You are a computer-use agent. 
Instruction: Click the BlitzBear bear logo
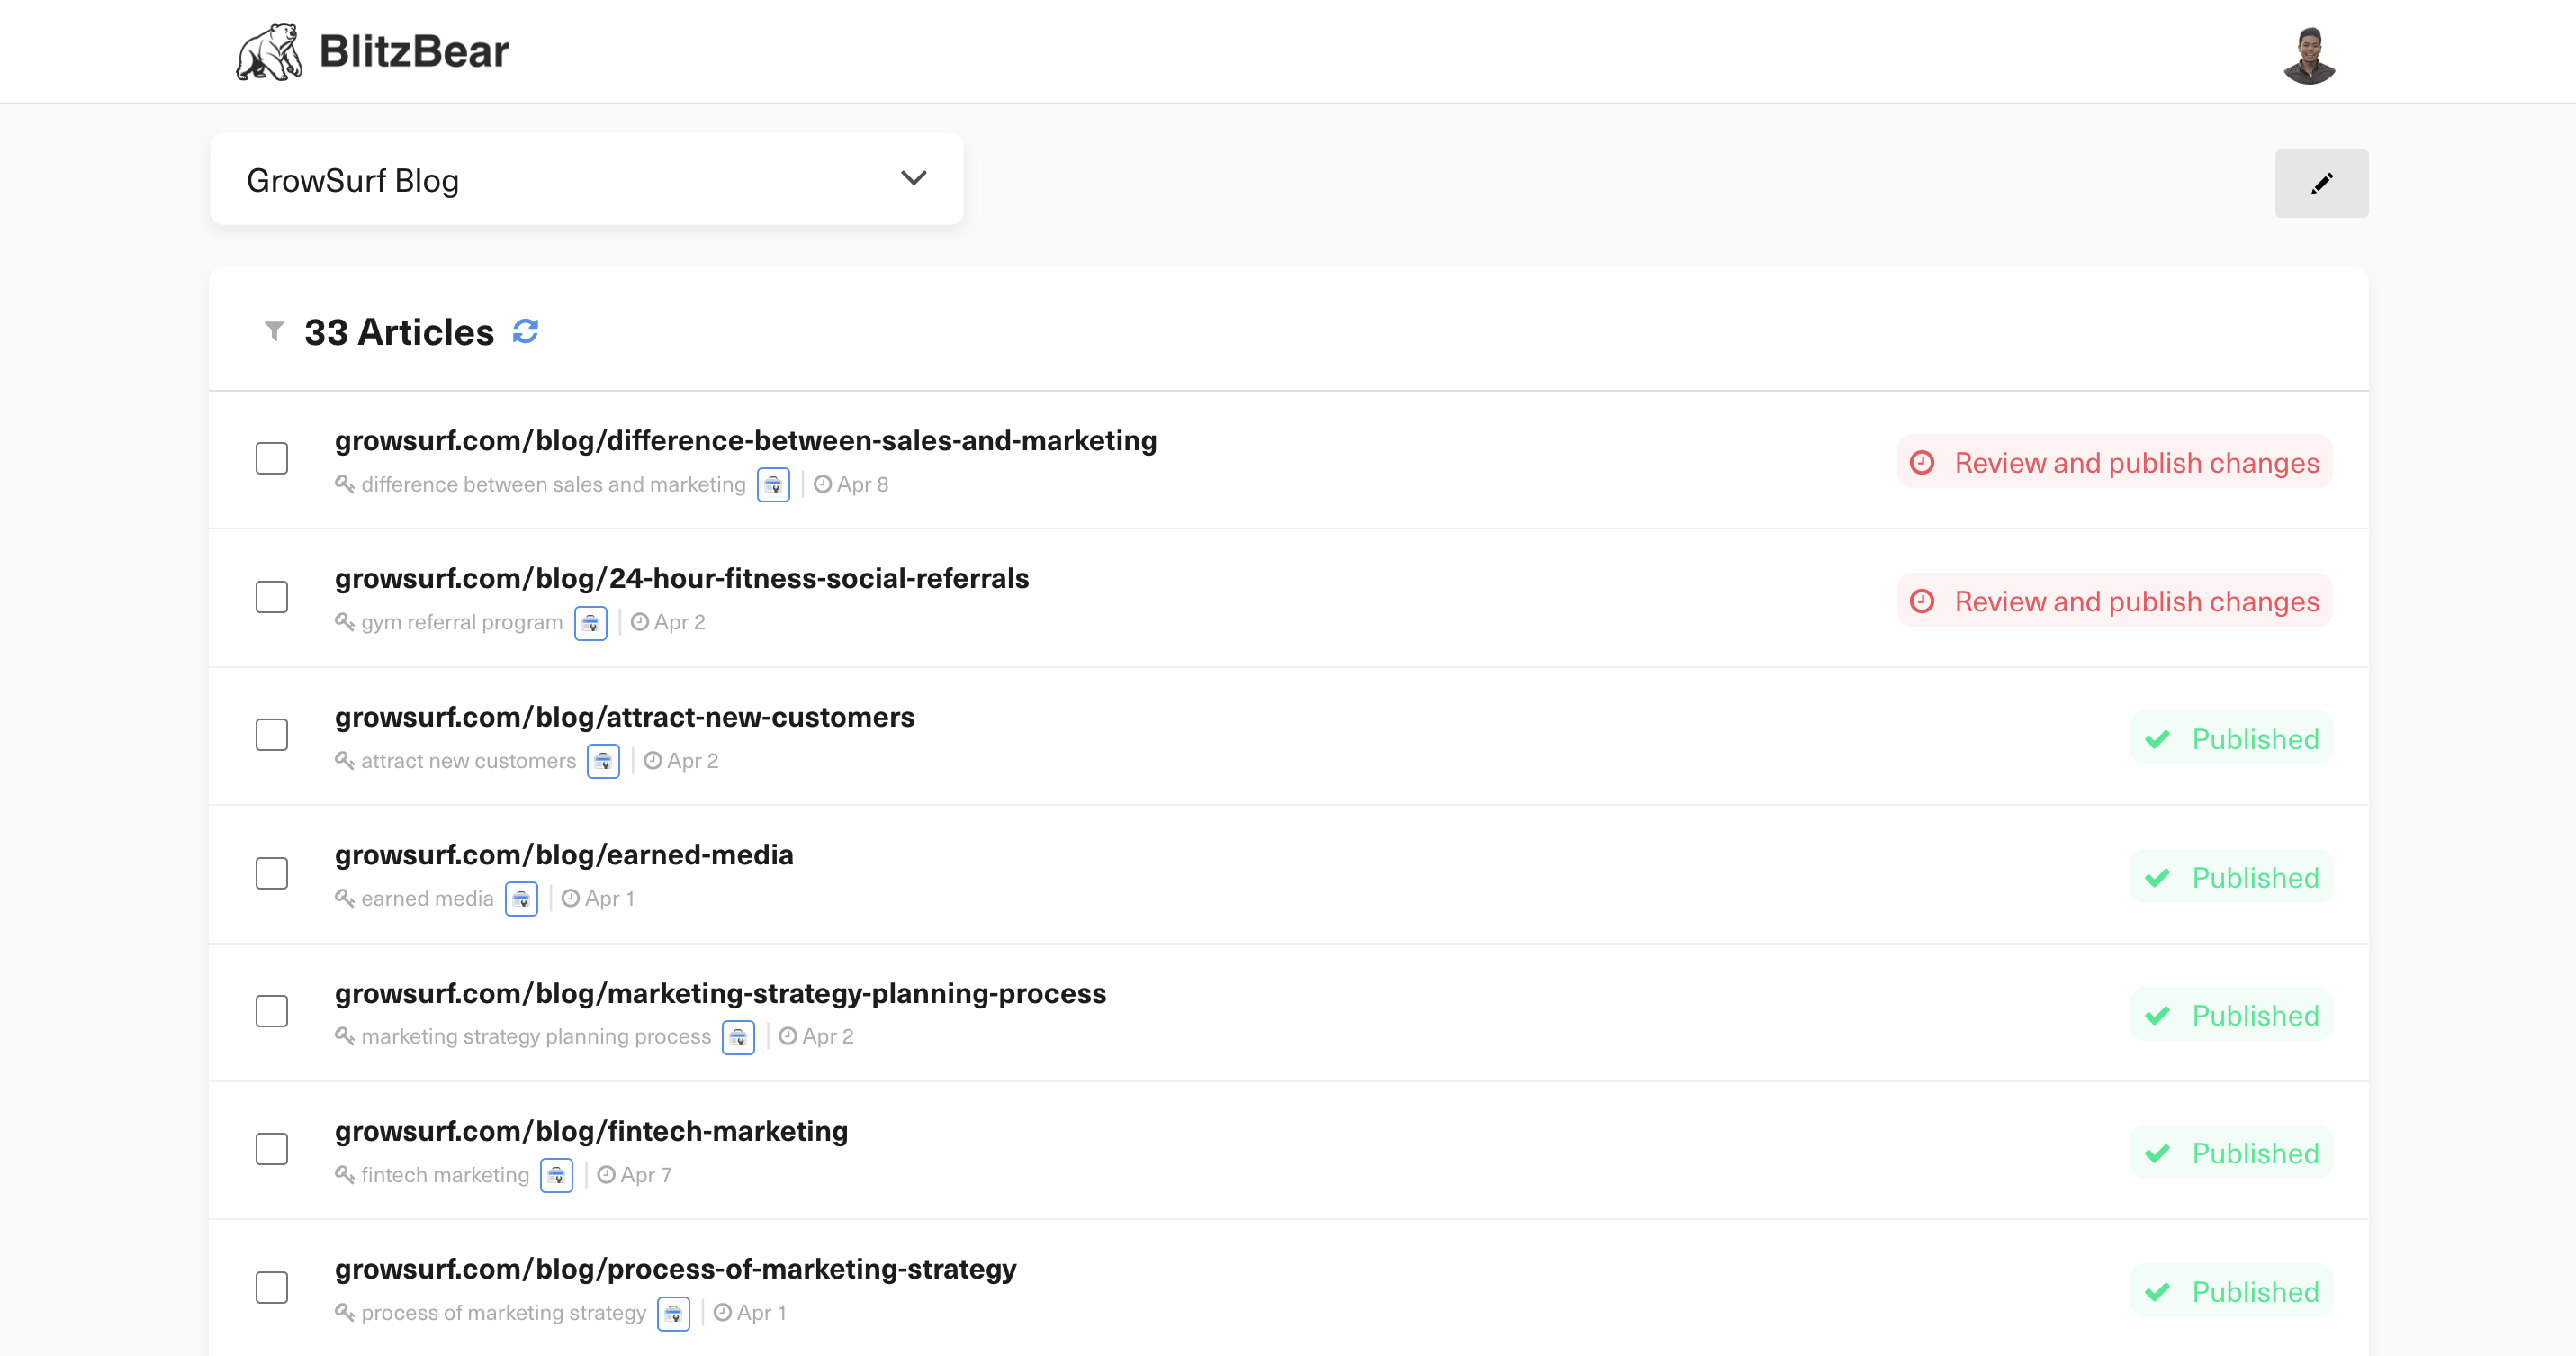click(x=269, y=52)
